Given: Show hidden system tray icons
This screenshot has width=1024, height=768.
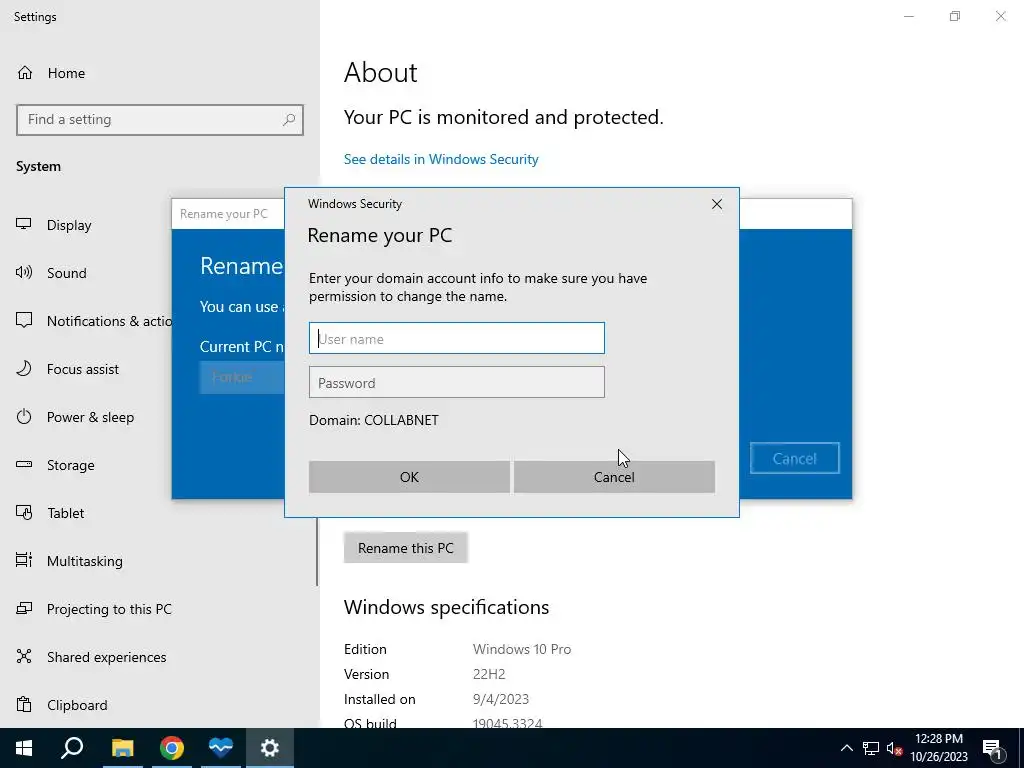Looking at the screenshot, I should coord(846,748).
